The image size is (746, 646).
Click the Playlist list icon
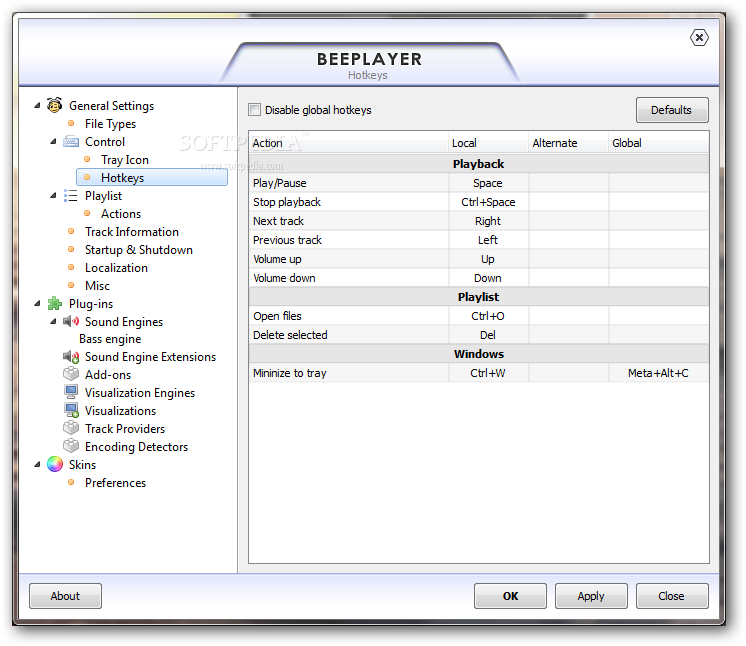tap(71, 196)
